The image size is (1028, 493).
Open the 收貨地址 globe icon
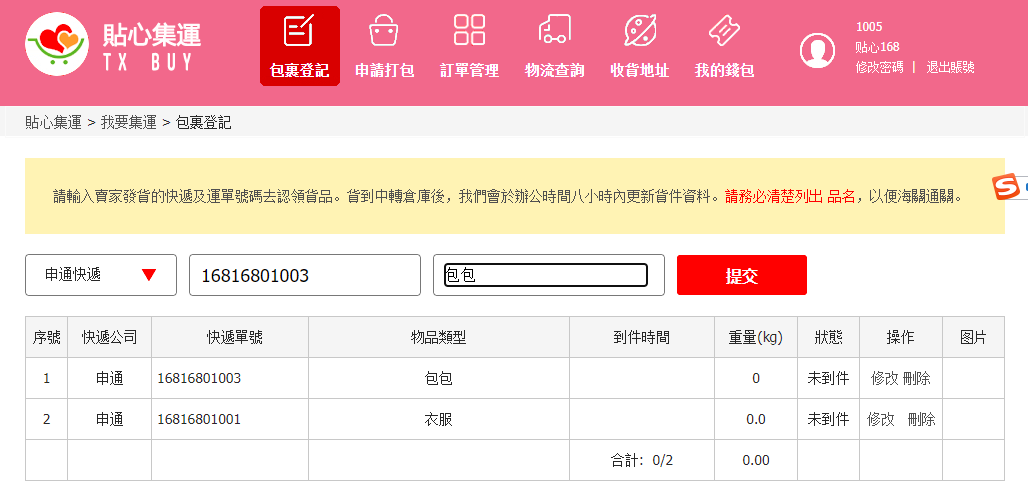coord(639,31)
